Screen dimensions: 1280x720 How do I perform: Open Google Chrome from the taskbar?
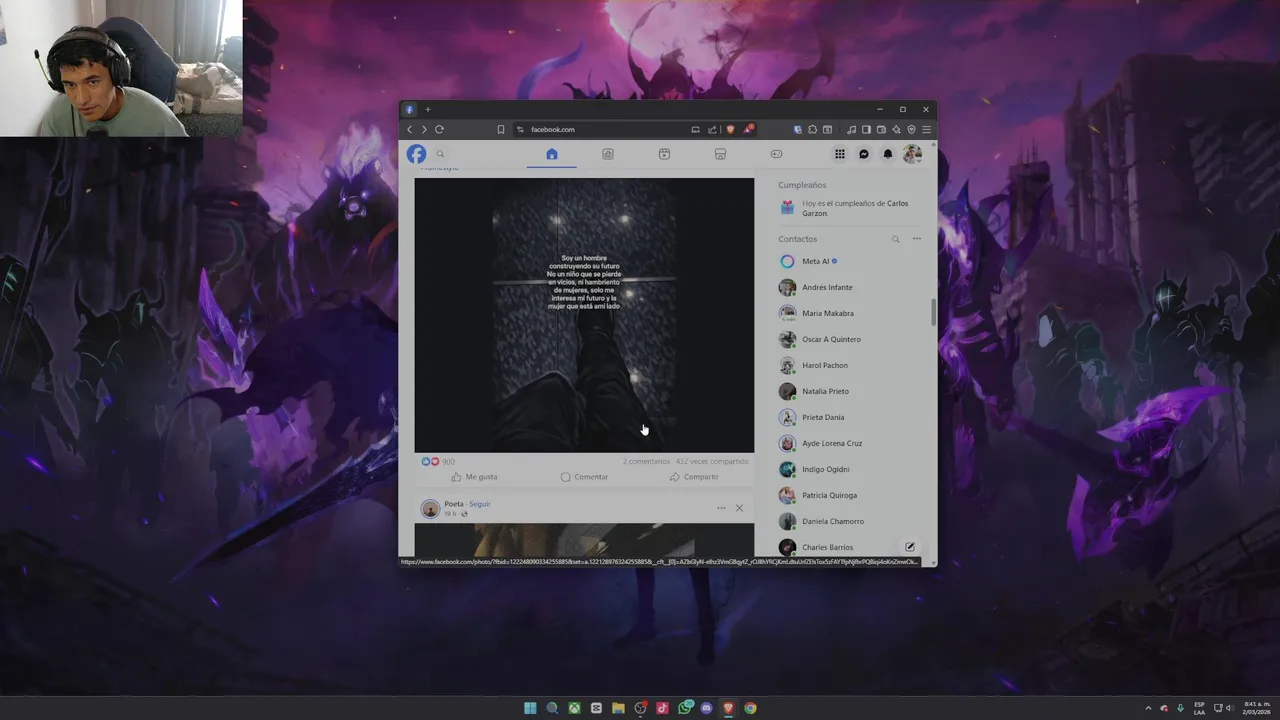(x=750, y=708)
